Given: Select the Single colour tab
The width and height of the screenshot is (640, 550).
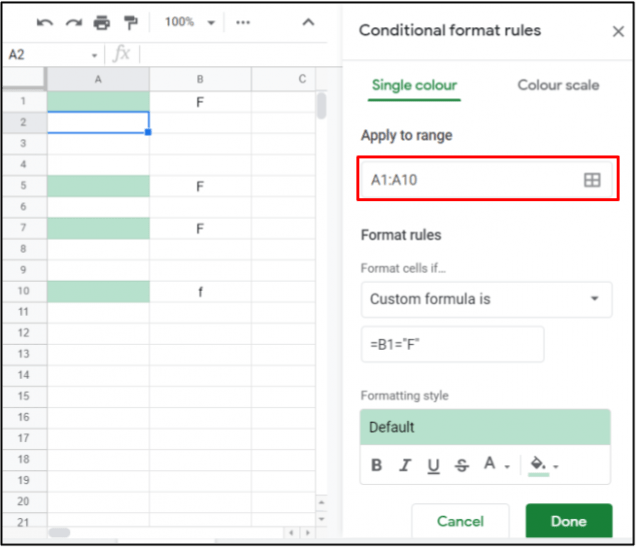Looking at the screenshot, I should (x=415, y=85).
